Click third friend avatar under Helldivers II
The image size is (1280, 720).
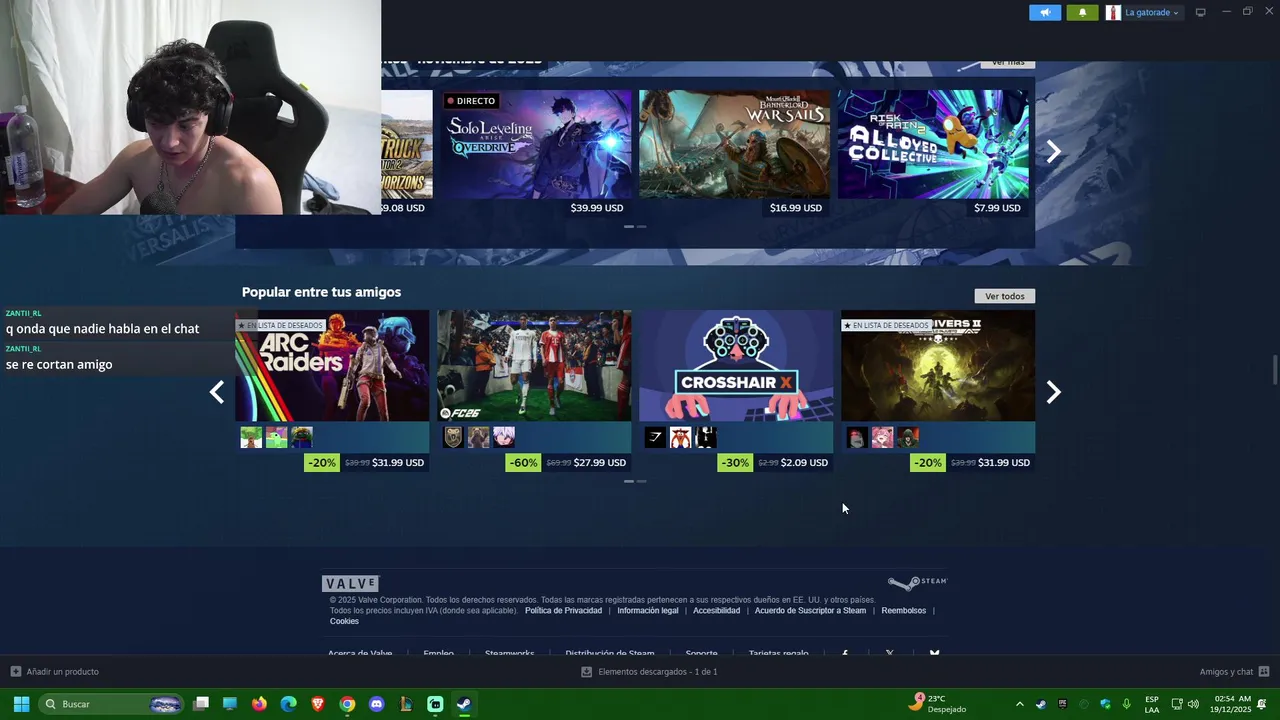[907, 437]
